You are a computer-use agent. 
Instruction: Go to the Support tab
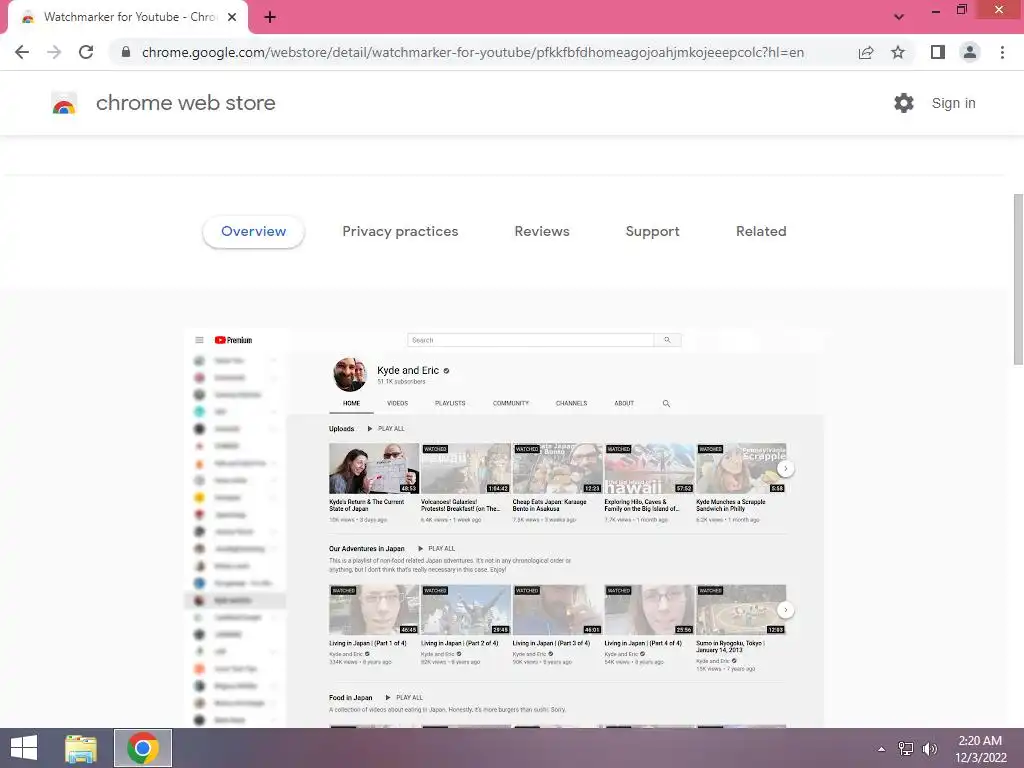(652, 231)
